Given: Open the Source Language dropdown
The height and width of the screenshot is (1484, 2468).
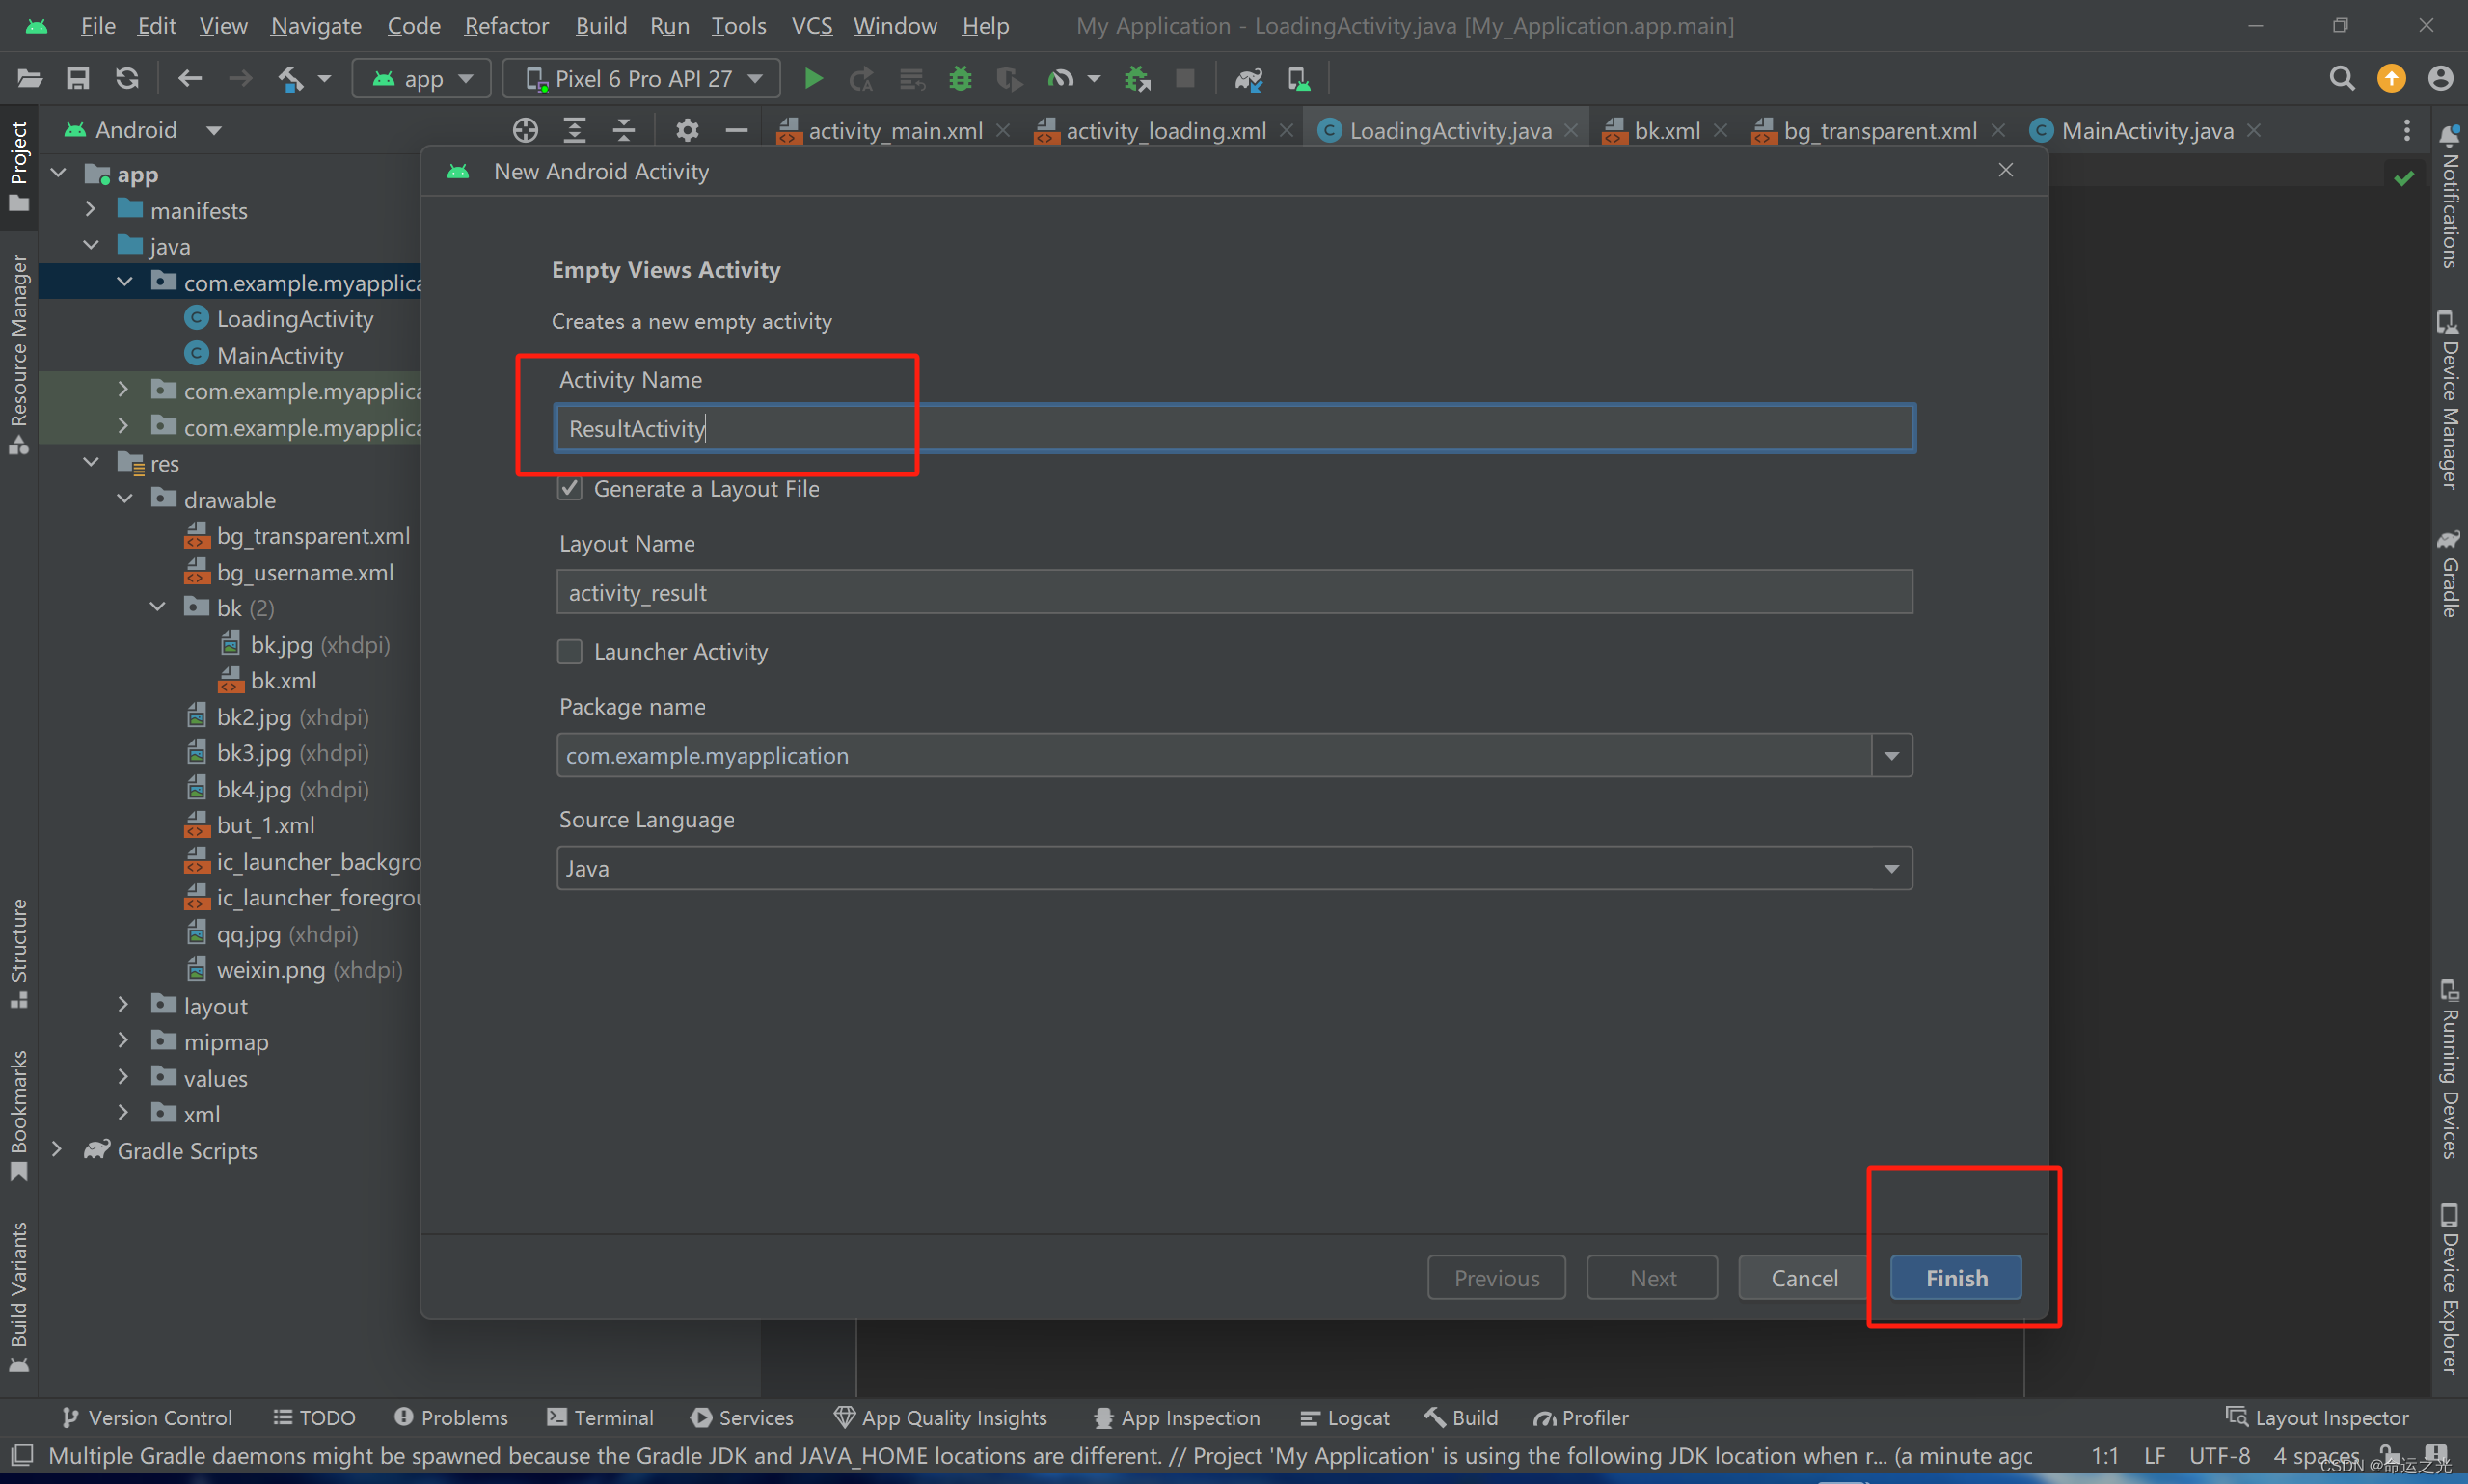Looking at the screenshot, I should pos(1891,868).
